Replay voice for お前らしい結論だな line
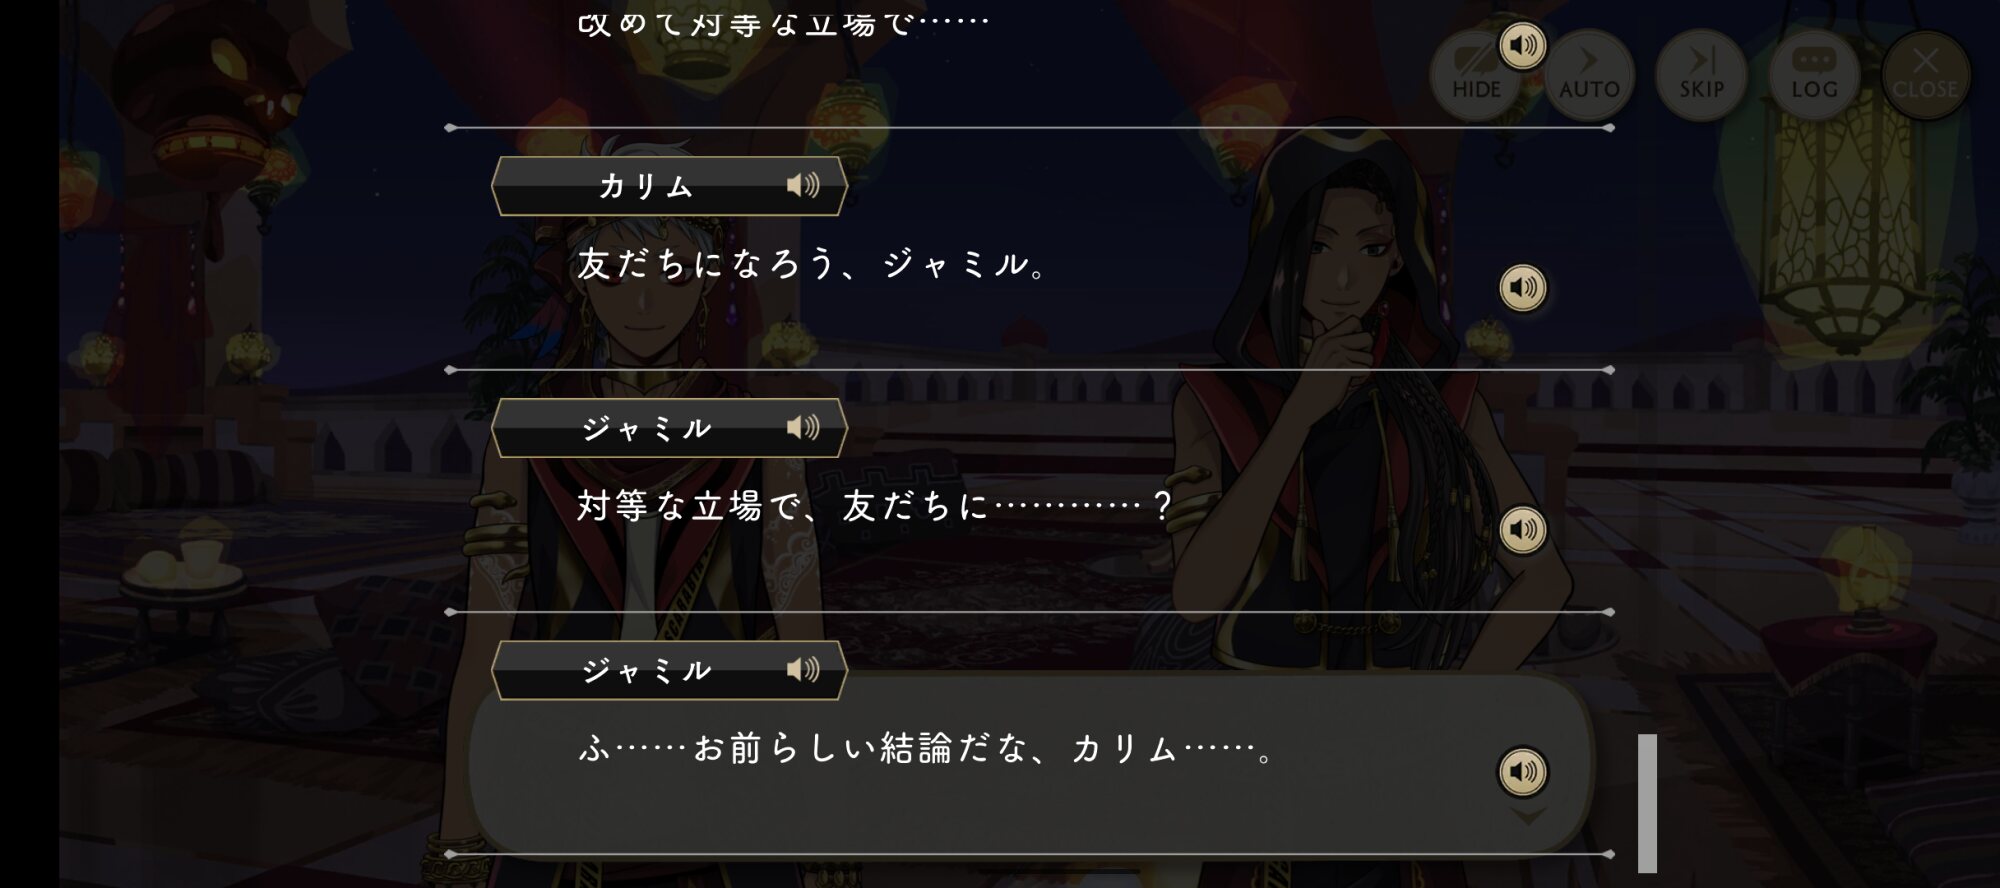The width and height of the screenshot is (2000, 888). [1523, 772]
